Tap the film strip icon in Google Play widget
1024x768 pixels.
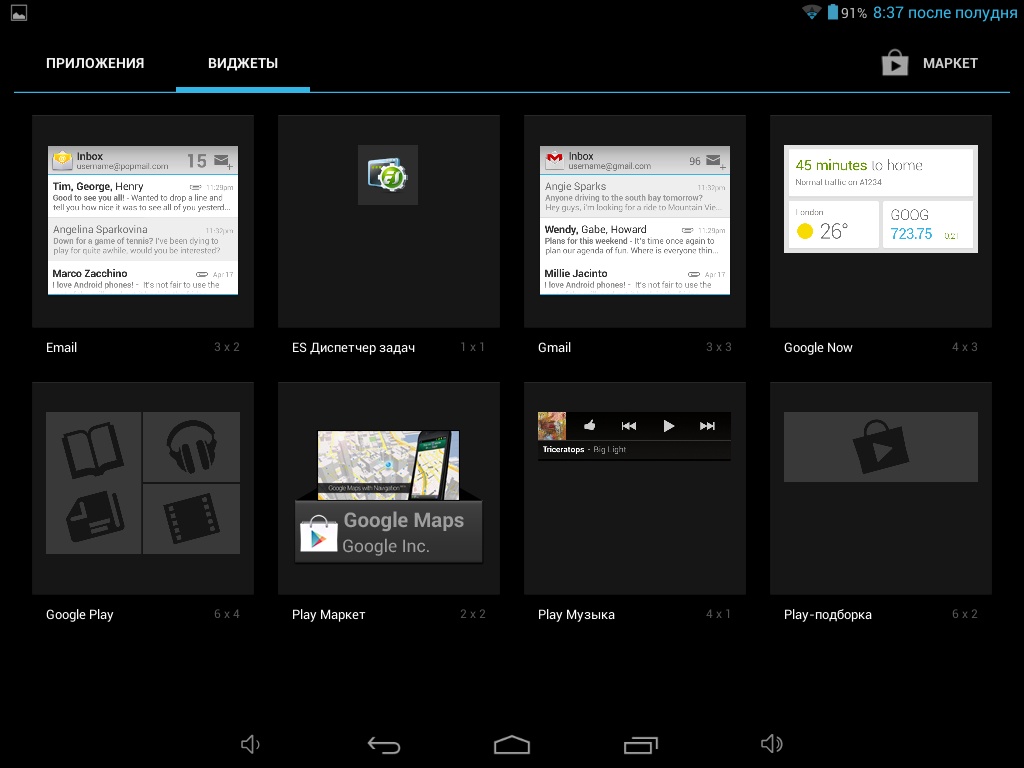click(191, 519)
